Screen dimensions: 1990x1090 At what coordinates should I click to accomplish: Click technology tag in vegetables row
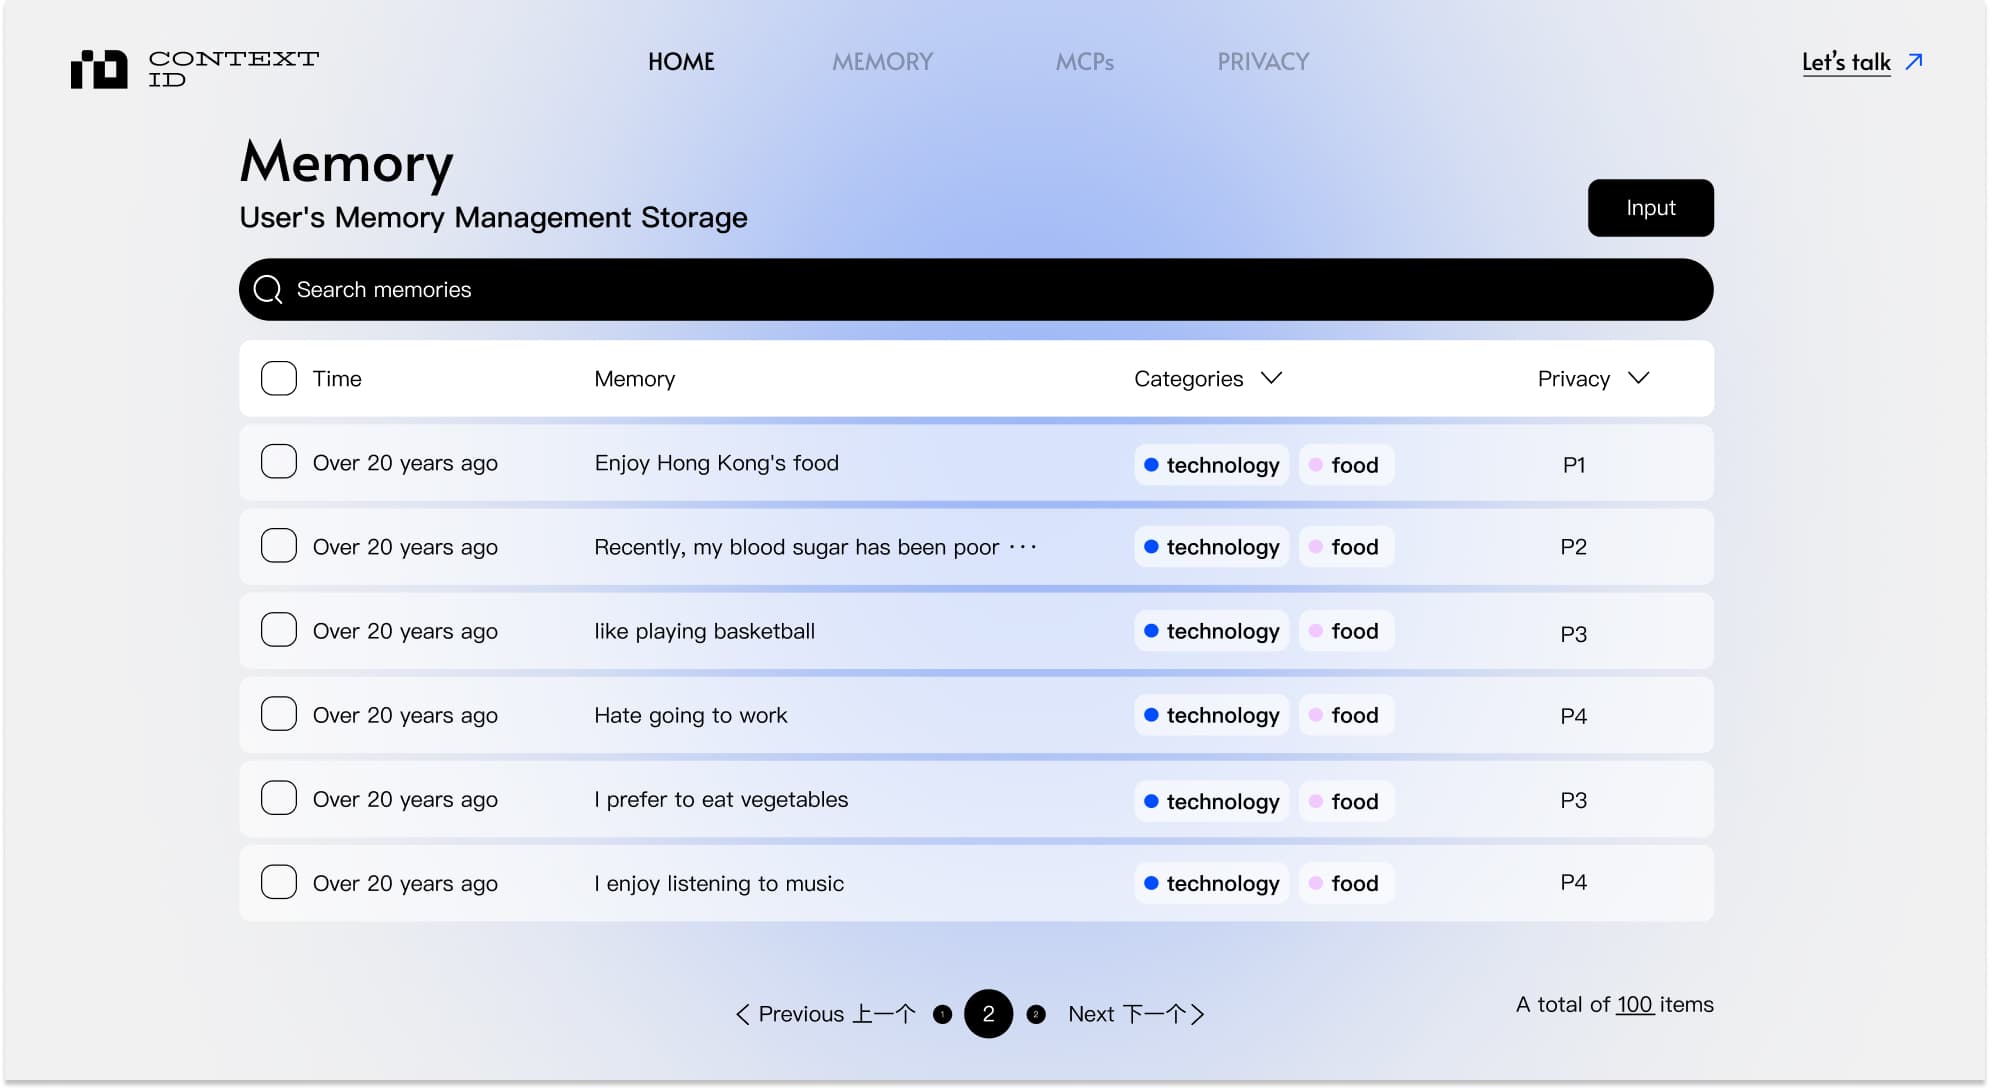click(x=1211, y=801)
